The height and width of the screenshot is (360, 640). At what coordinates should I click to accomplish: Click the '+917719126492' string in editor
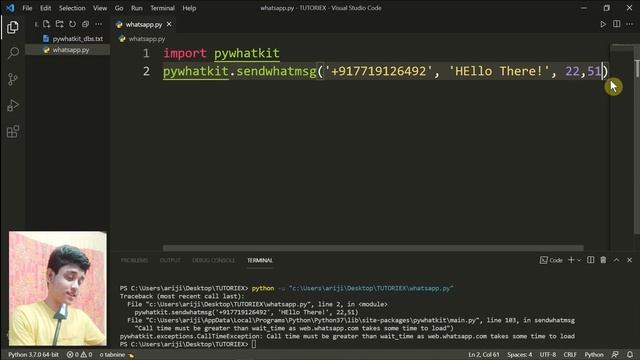[378, 71]
